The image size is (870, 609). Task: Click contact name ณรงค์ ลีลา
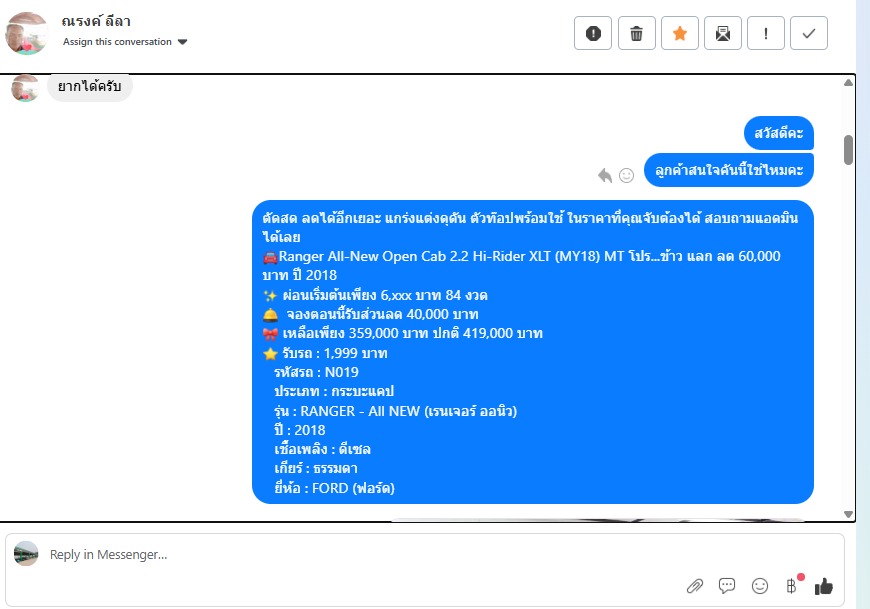click(x=96, y=22)
